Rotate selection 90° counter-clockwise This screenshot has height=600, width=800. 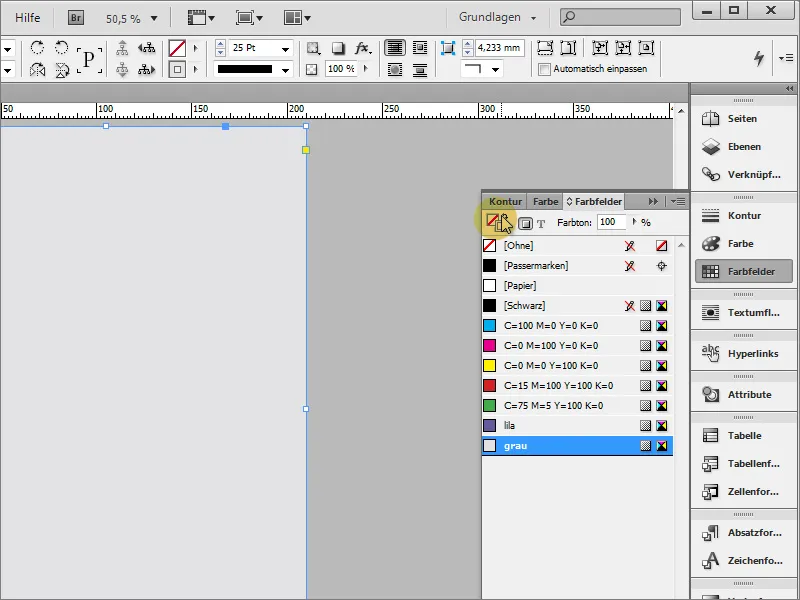pos(62,48)
